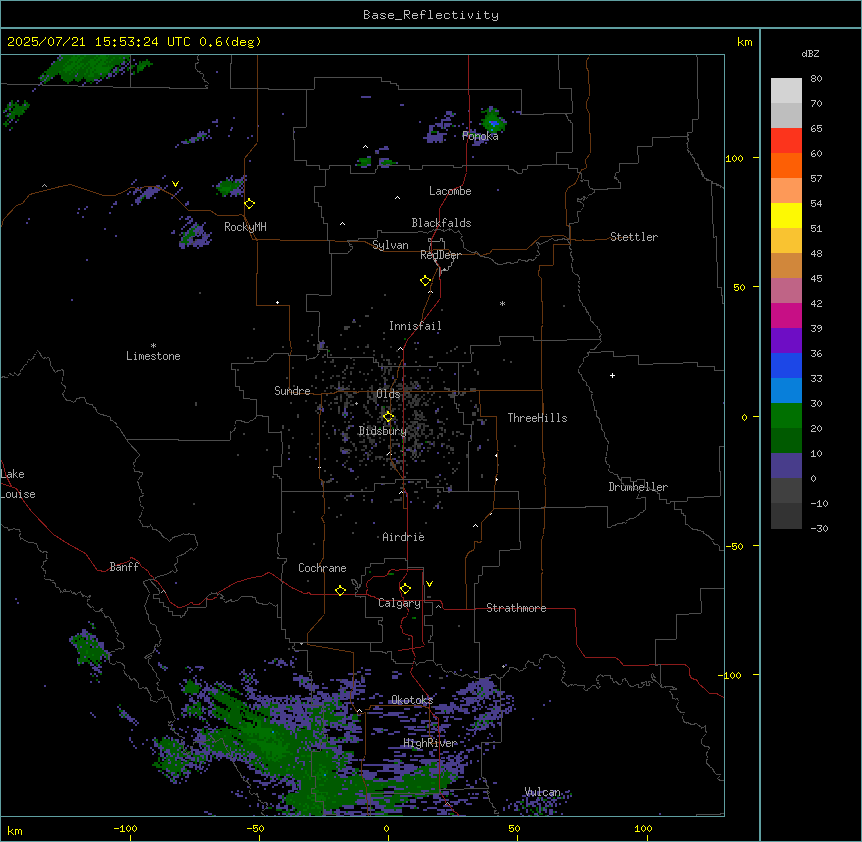Viewport: 862px width, 842px height.
Task: Click the Limestone label
Action: click(x=153, y=356)
